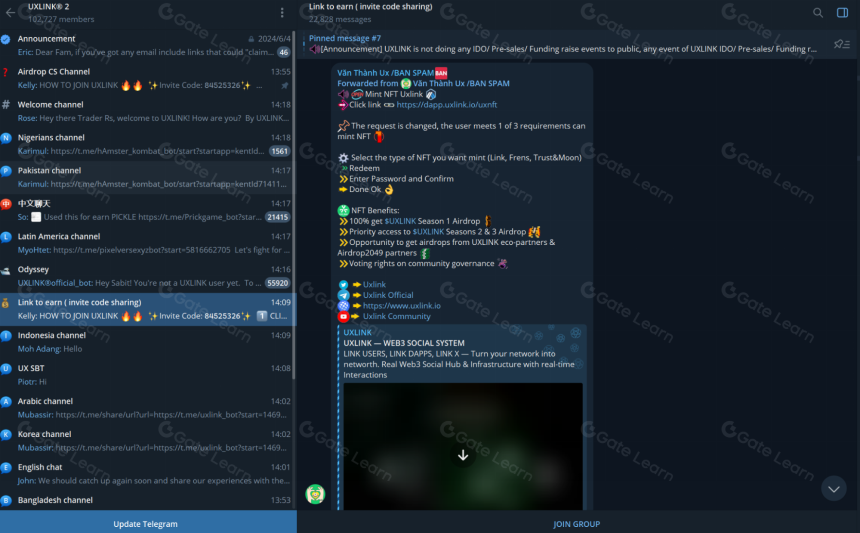This screenshot has width=860, height=533.
Task: Click the pin icon on Airdrop CS Channel
Action: tap(285, 86)
